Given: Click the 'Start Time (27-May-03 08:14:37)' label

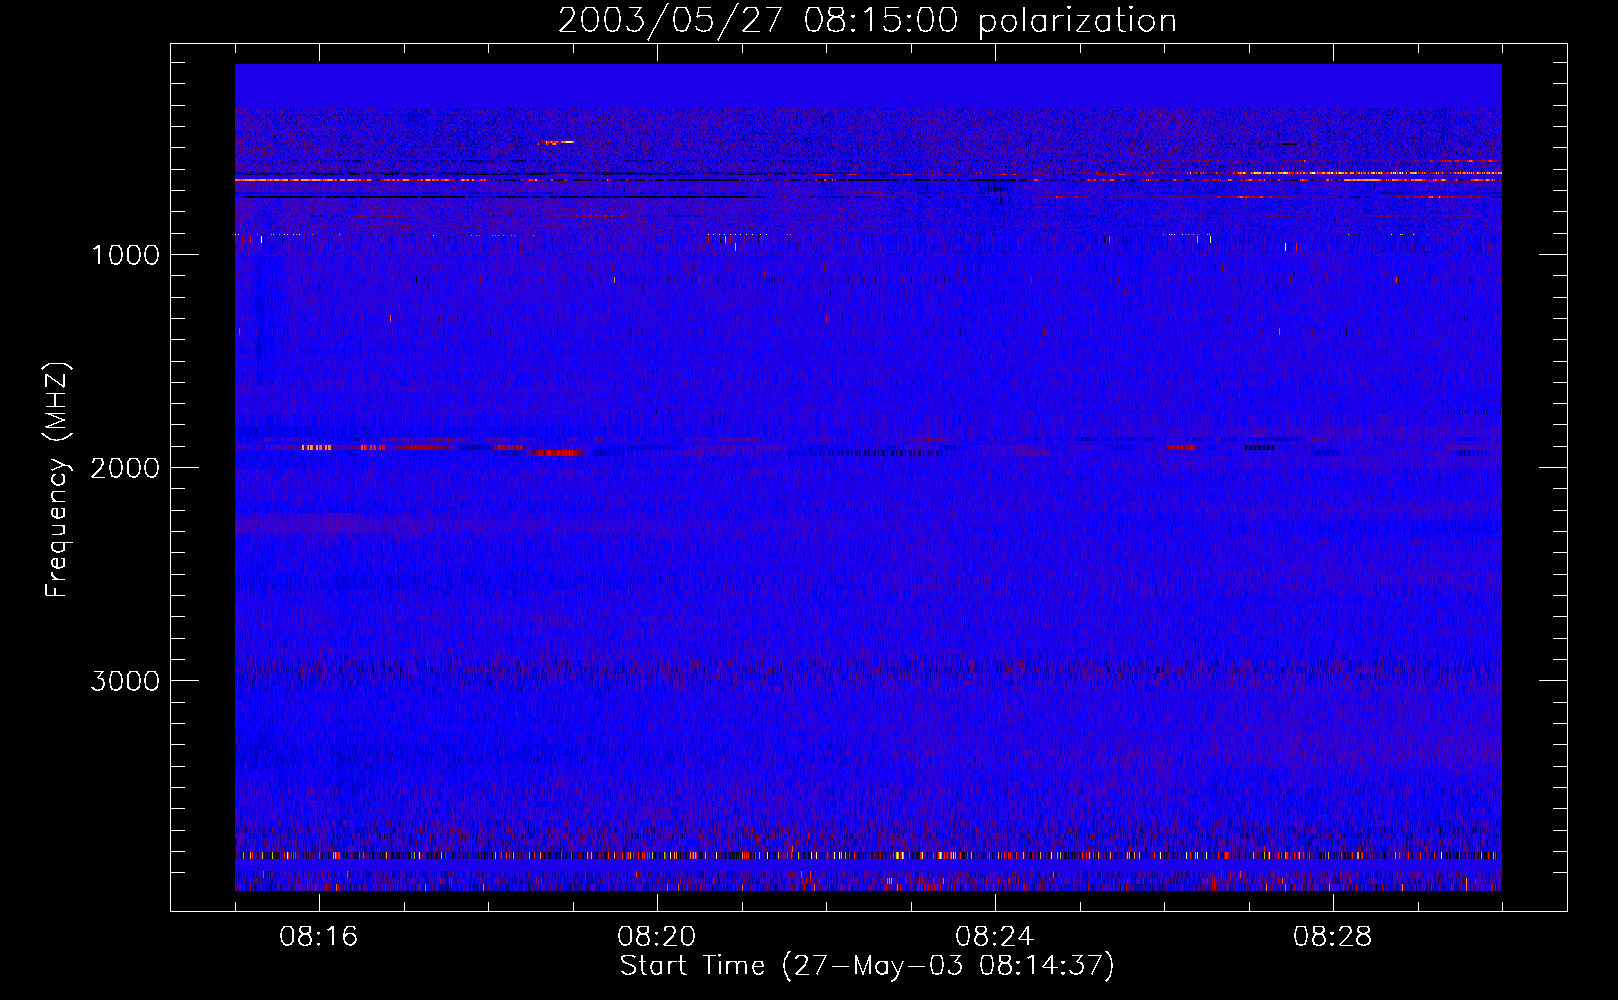Looking at the screenshot, I should click(x=867, y=966).
